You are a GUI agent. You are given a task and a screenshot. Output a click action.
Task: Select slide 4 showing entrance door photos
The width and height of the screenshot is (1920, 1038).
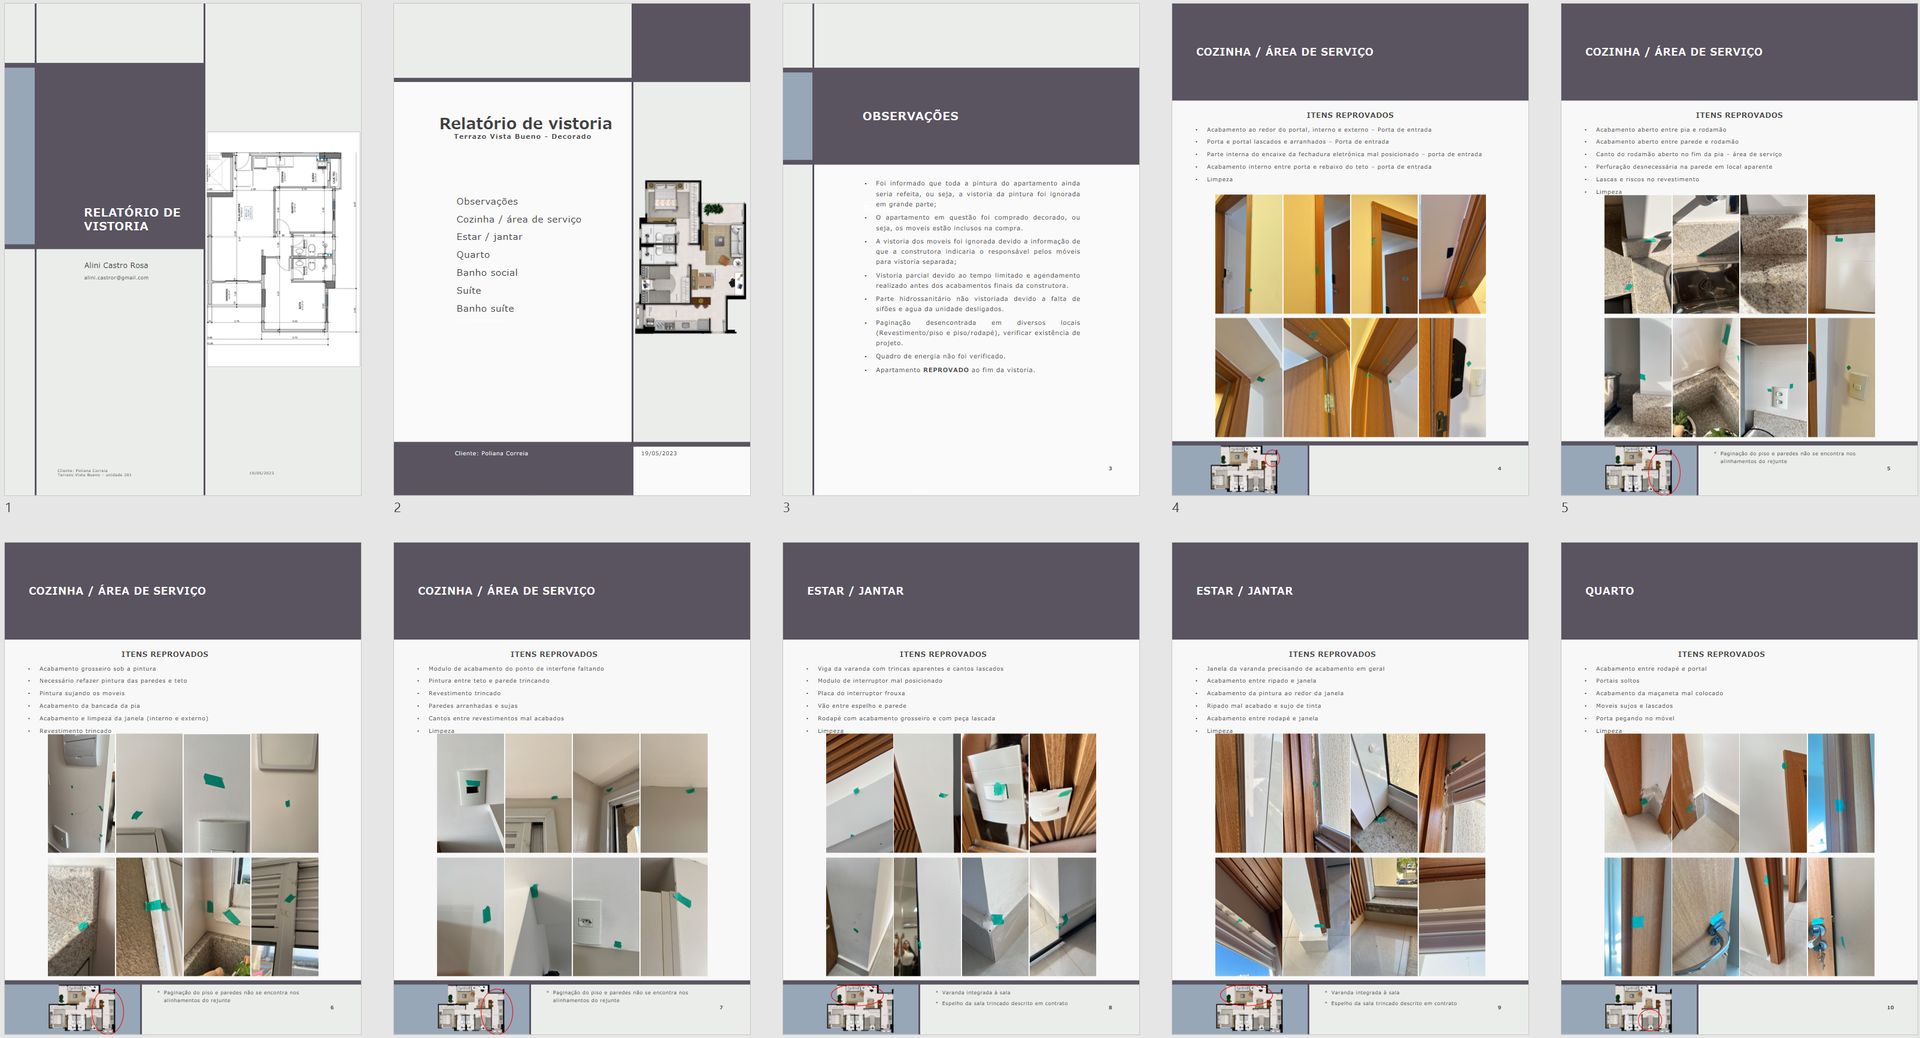(1350, 249)
